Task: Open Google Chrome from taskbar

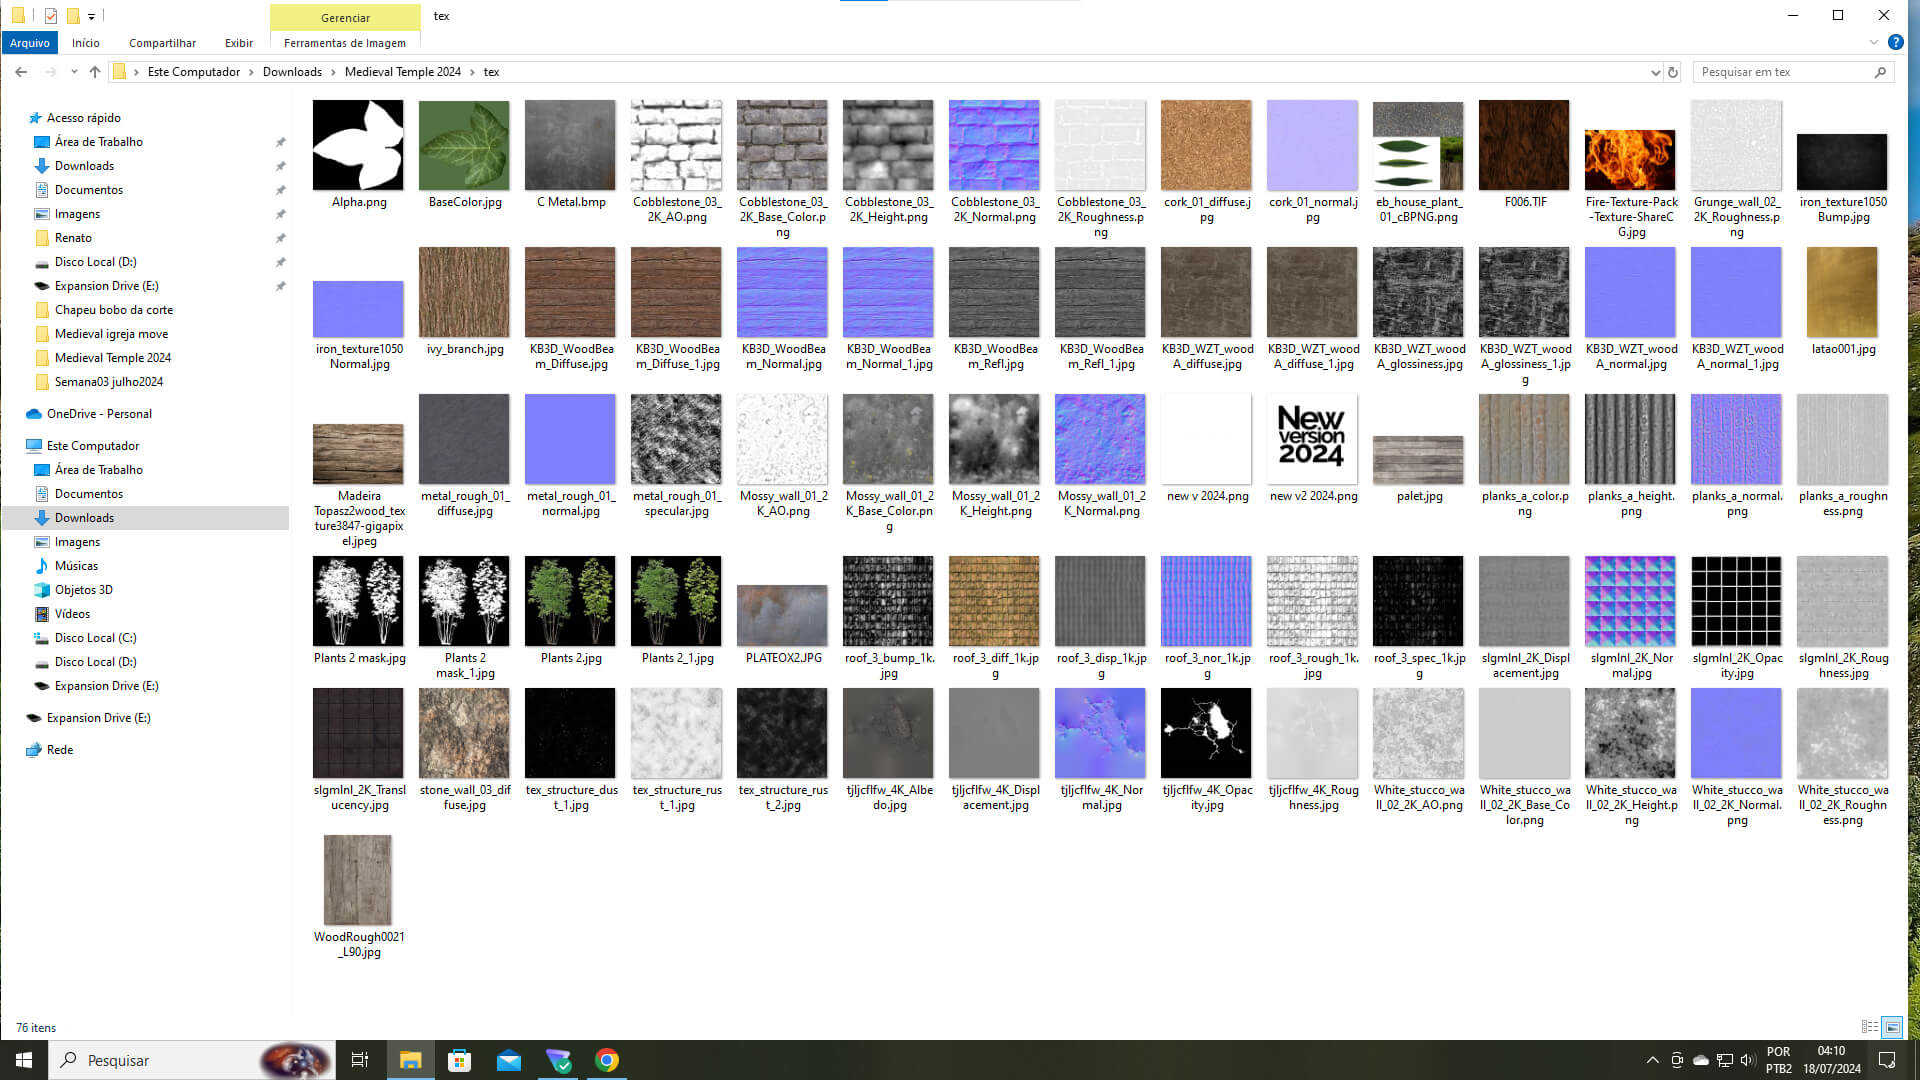Action: coord(607,1060)
